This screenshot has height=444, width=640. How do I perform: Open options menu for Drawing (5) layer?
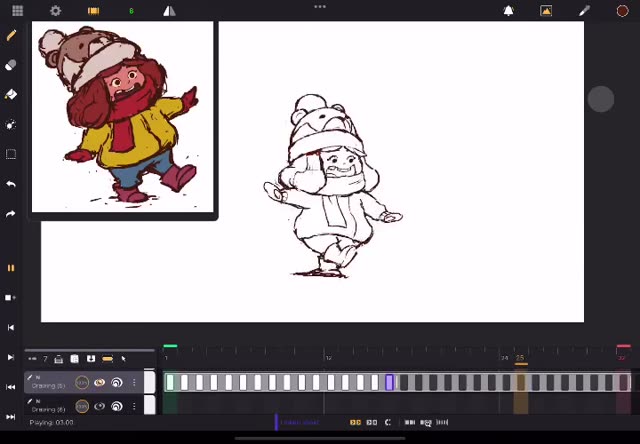(x=134, y=382)
